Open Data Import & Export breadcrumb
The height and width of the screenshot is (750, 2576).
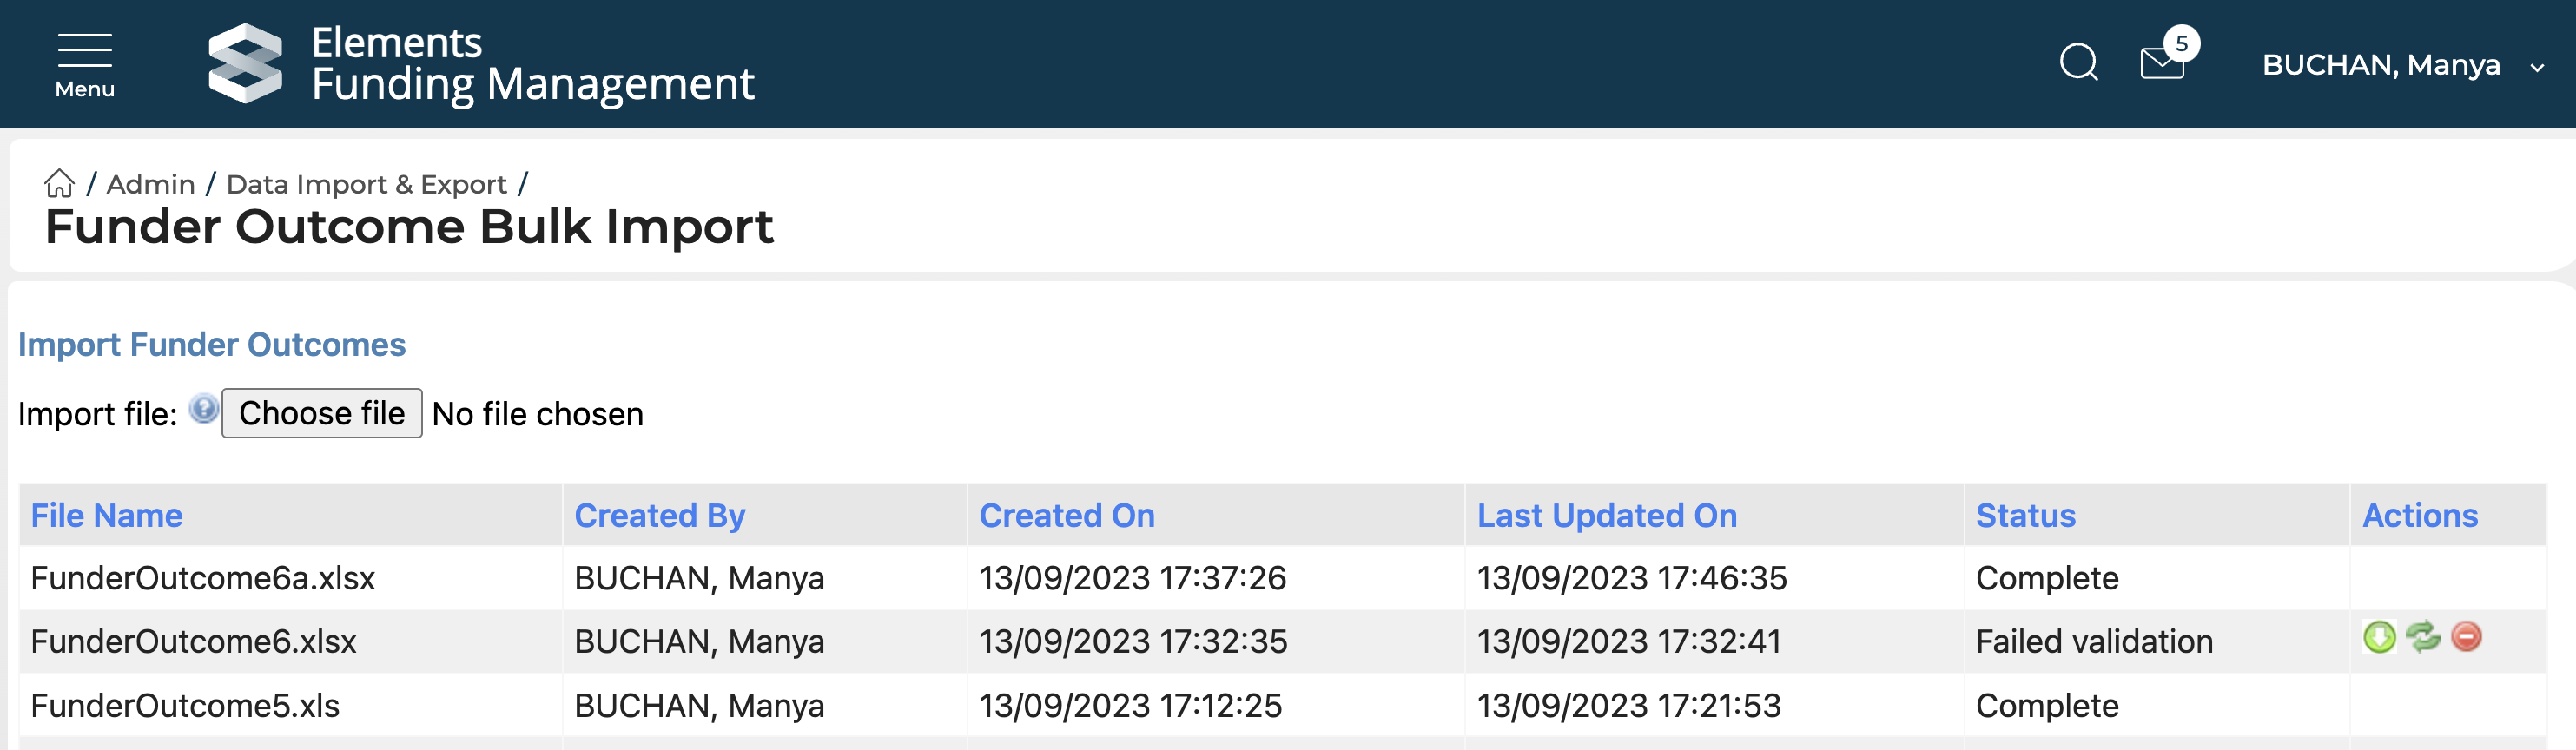pyautogui.click(x=366, y=184)
